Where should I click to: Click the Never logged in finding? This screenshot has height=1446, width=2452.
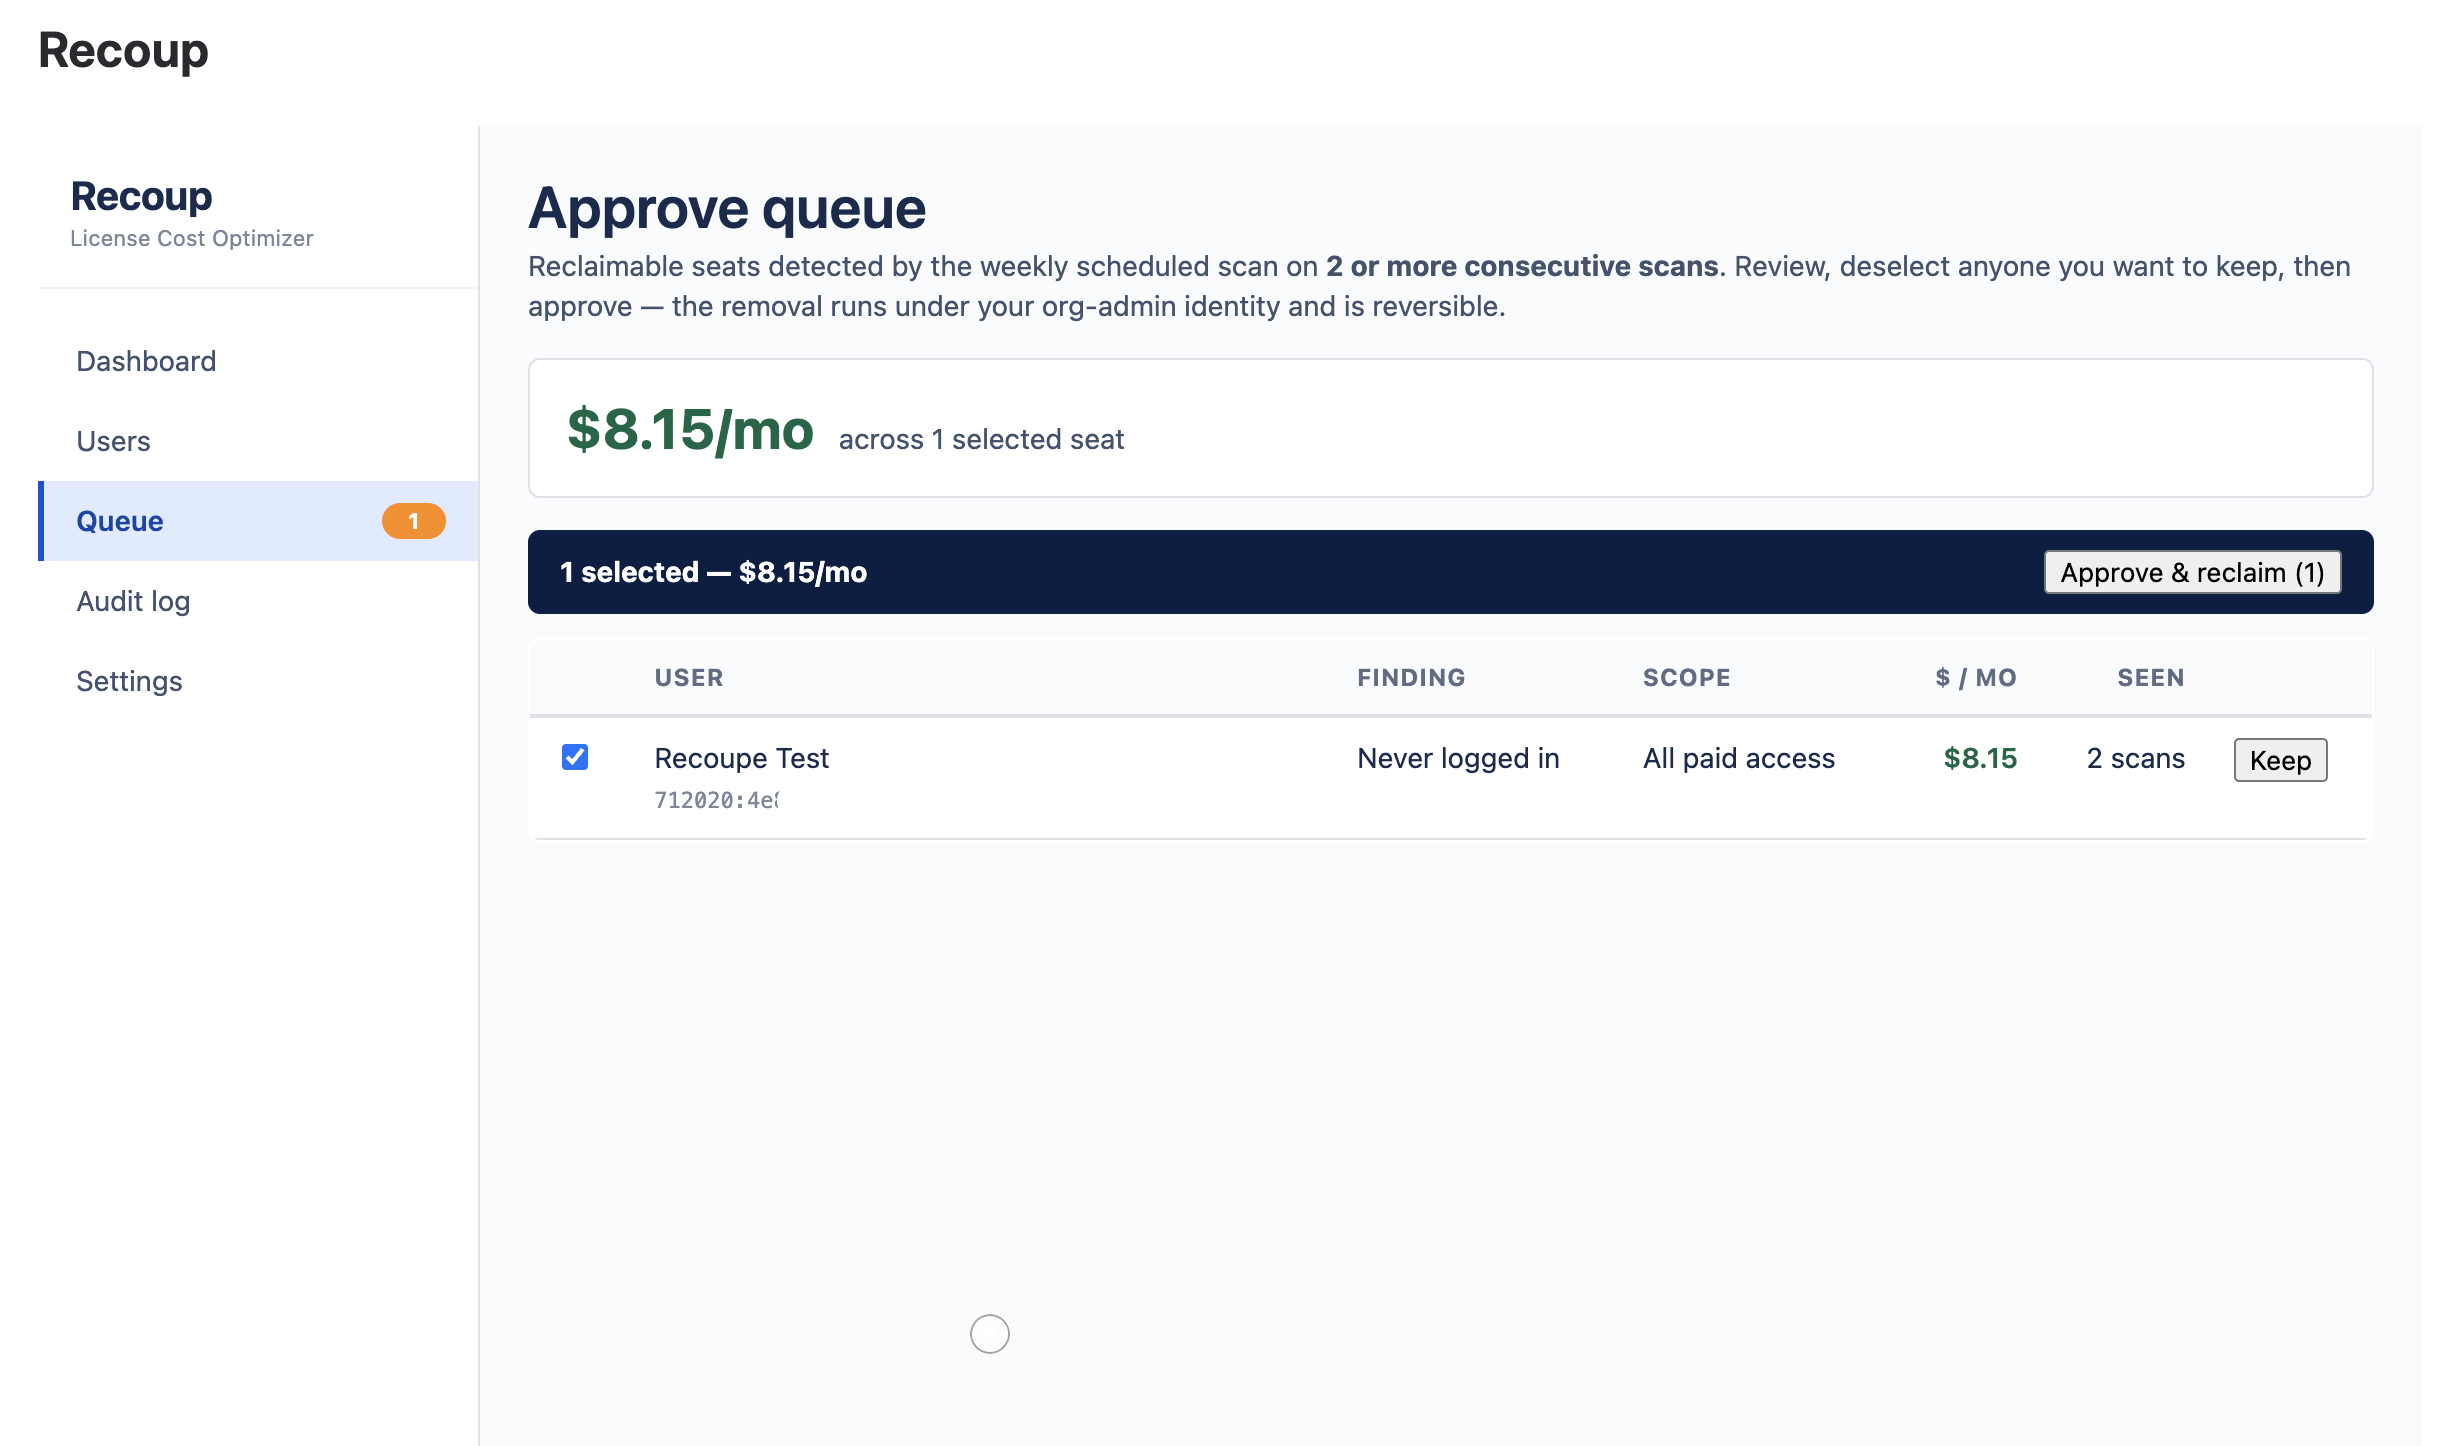tap(1458, 758)
